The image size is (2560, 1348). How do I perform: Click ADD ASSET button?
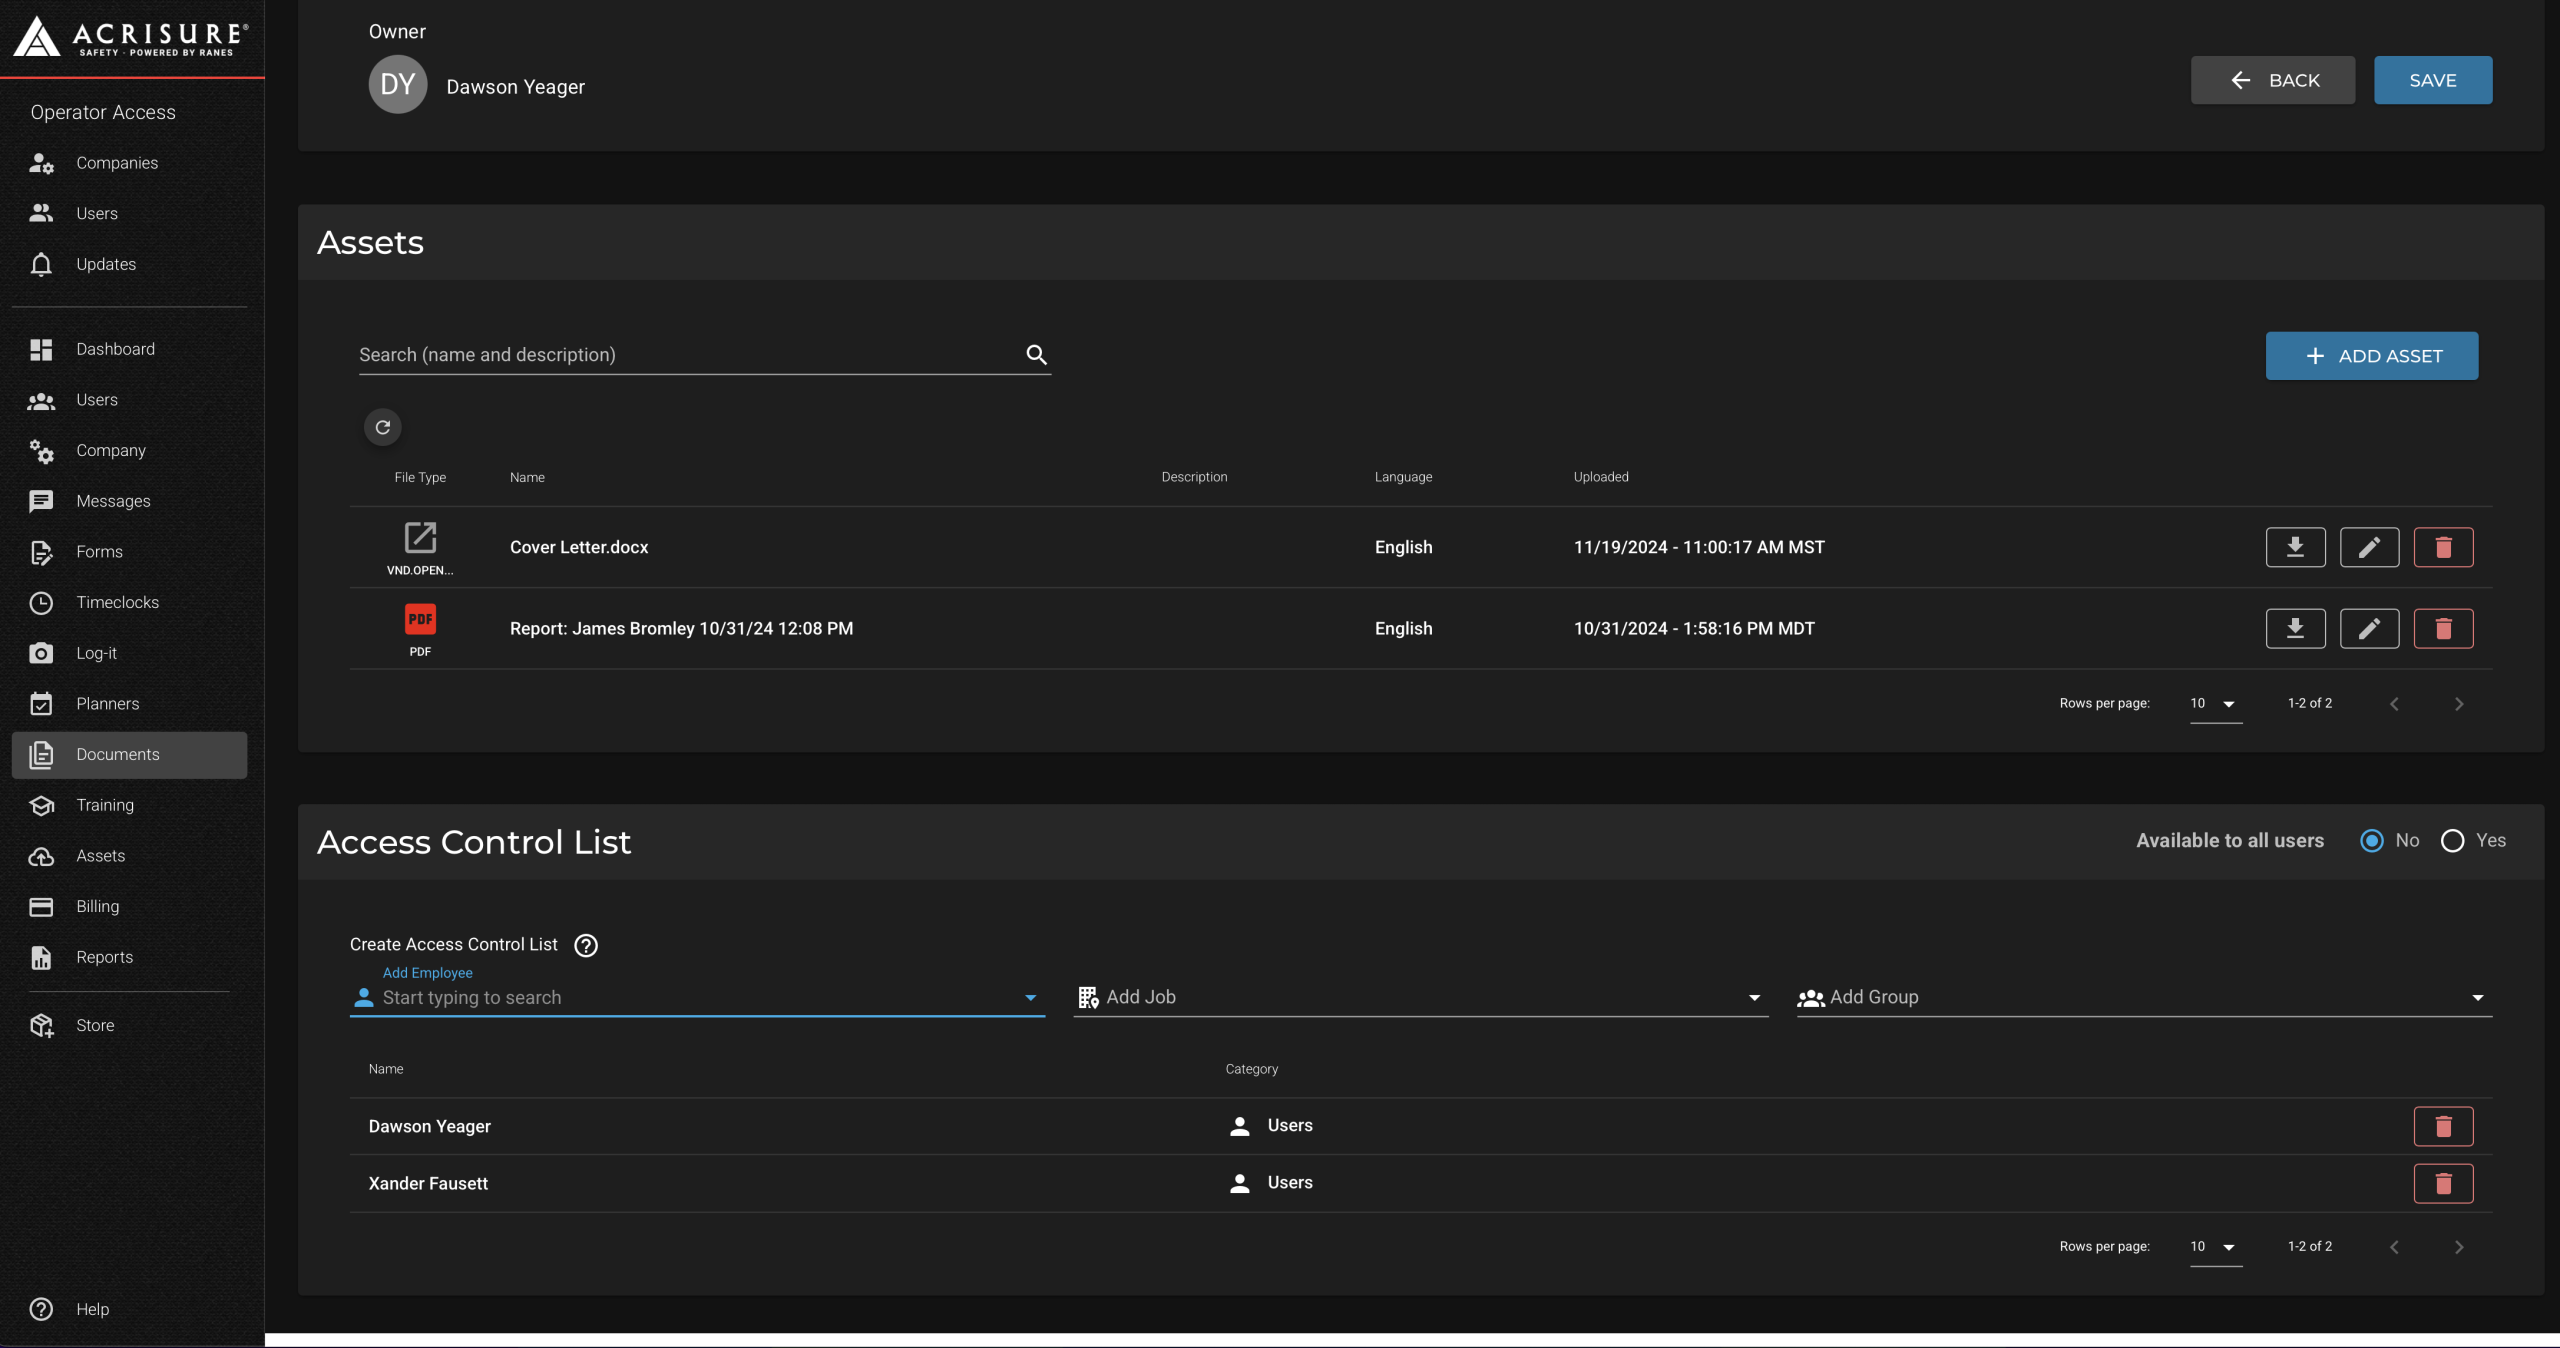pyautogui.click(x=2372, y=356)
